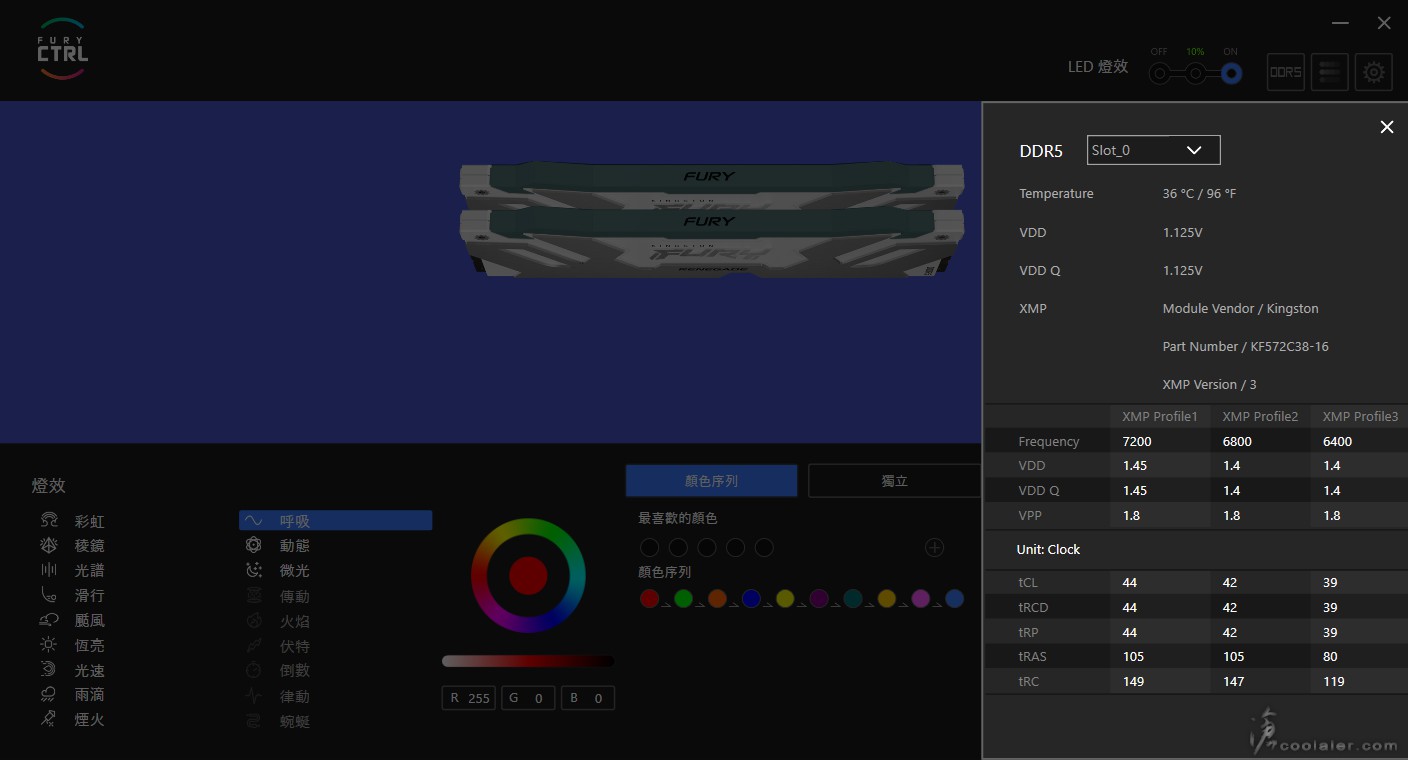This screenshot has height=760, width=1408.
Task: Choose the 律動 rhythm lighting effect
Action: [x=278, y=696]
